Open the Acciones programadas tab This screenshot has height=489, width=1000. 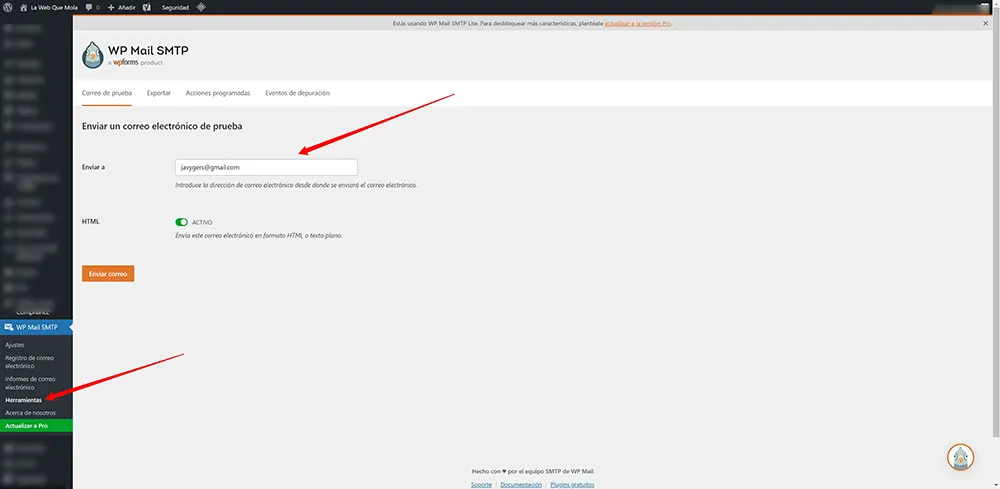click(218, 93)
